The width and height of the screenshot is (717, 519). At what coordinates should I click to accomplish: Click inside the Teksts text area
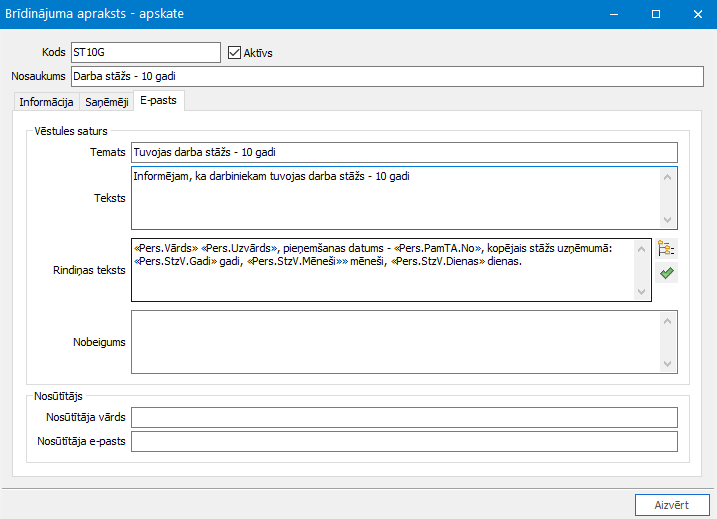pos(395,197)
